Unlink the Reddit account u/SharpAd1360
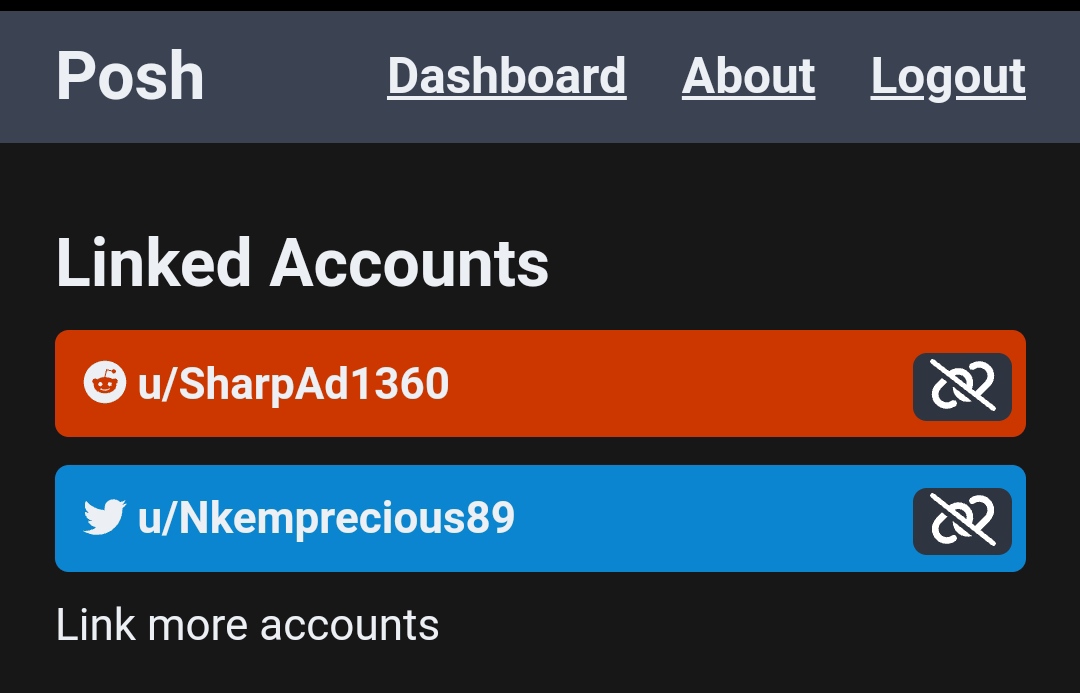Viewport: 1080px width, 693px height. point(962,386)
